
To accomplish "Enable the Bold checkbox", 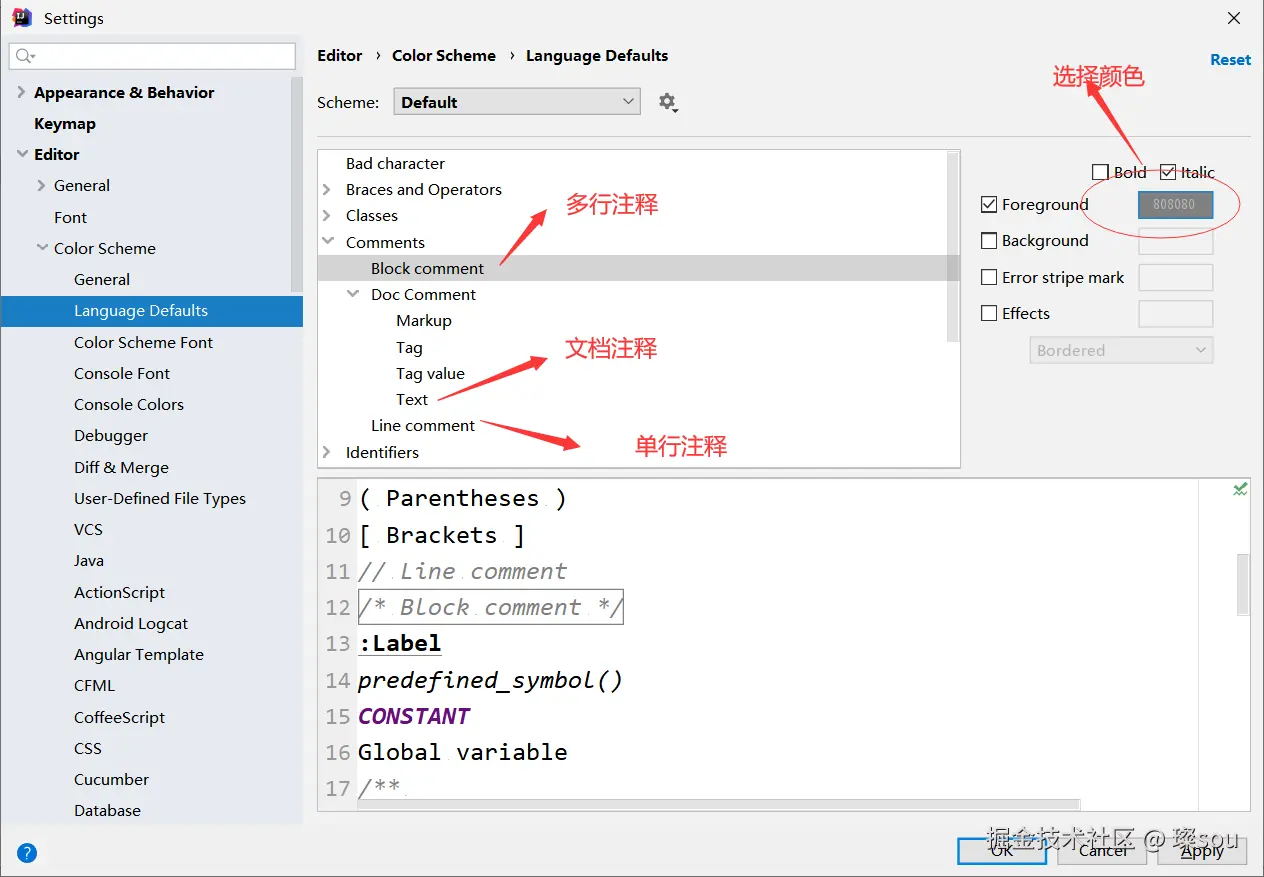I will tap(1101, 172).
